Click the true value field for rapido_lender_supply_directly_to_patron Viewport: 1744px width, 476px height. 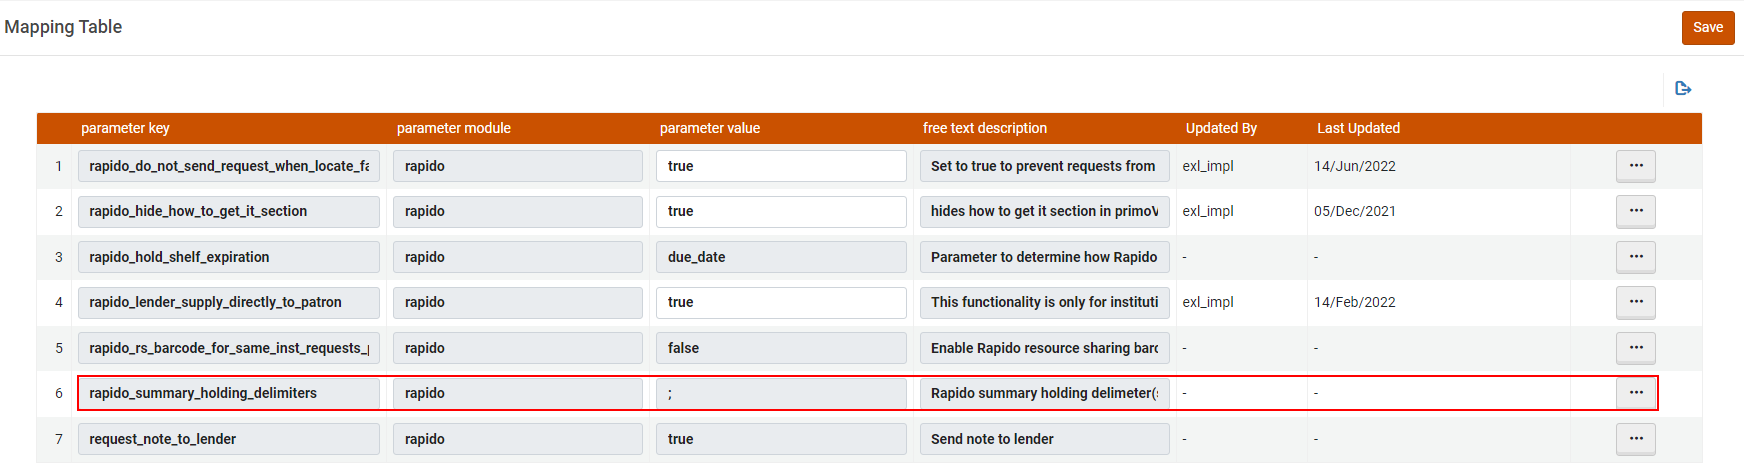[781, 302]
